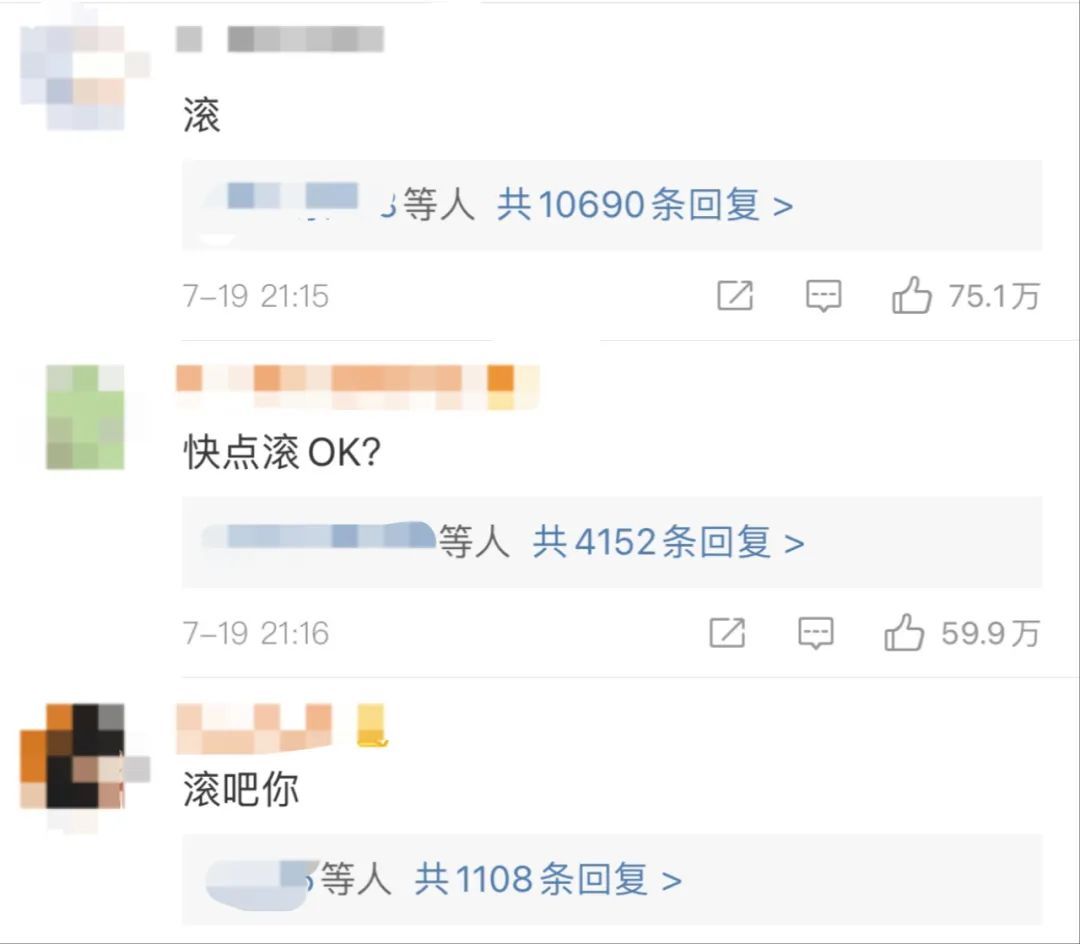The height and width of the screenshot is (944, 1080).
Task: Open orange username above 快点滚OK?
Action: click(x=357, y=387)
